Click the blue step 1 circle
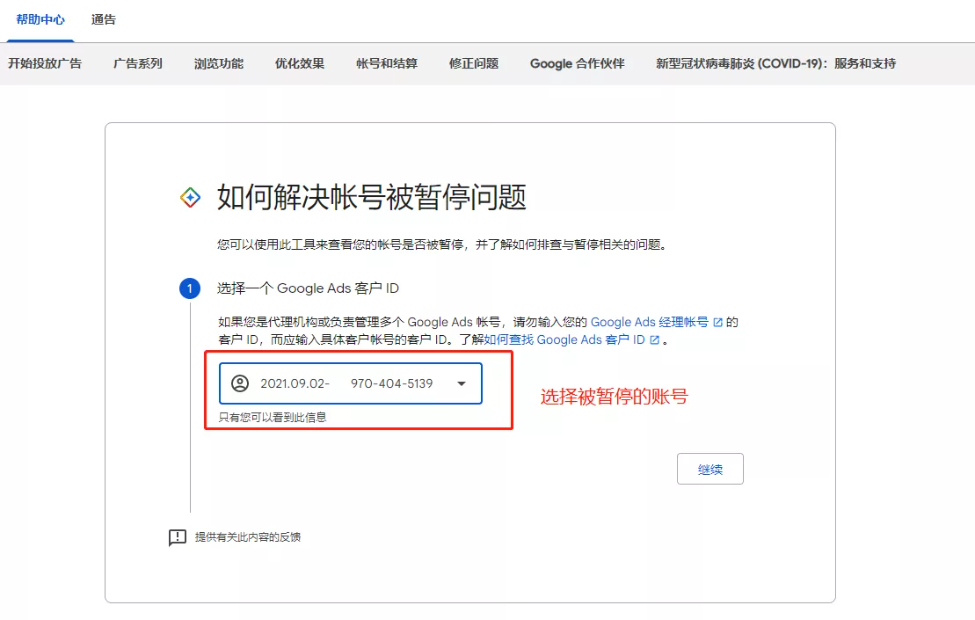The width and height of the screenshot is (975, 620). tap(190, 289)
